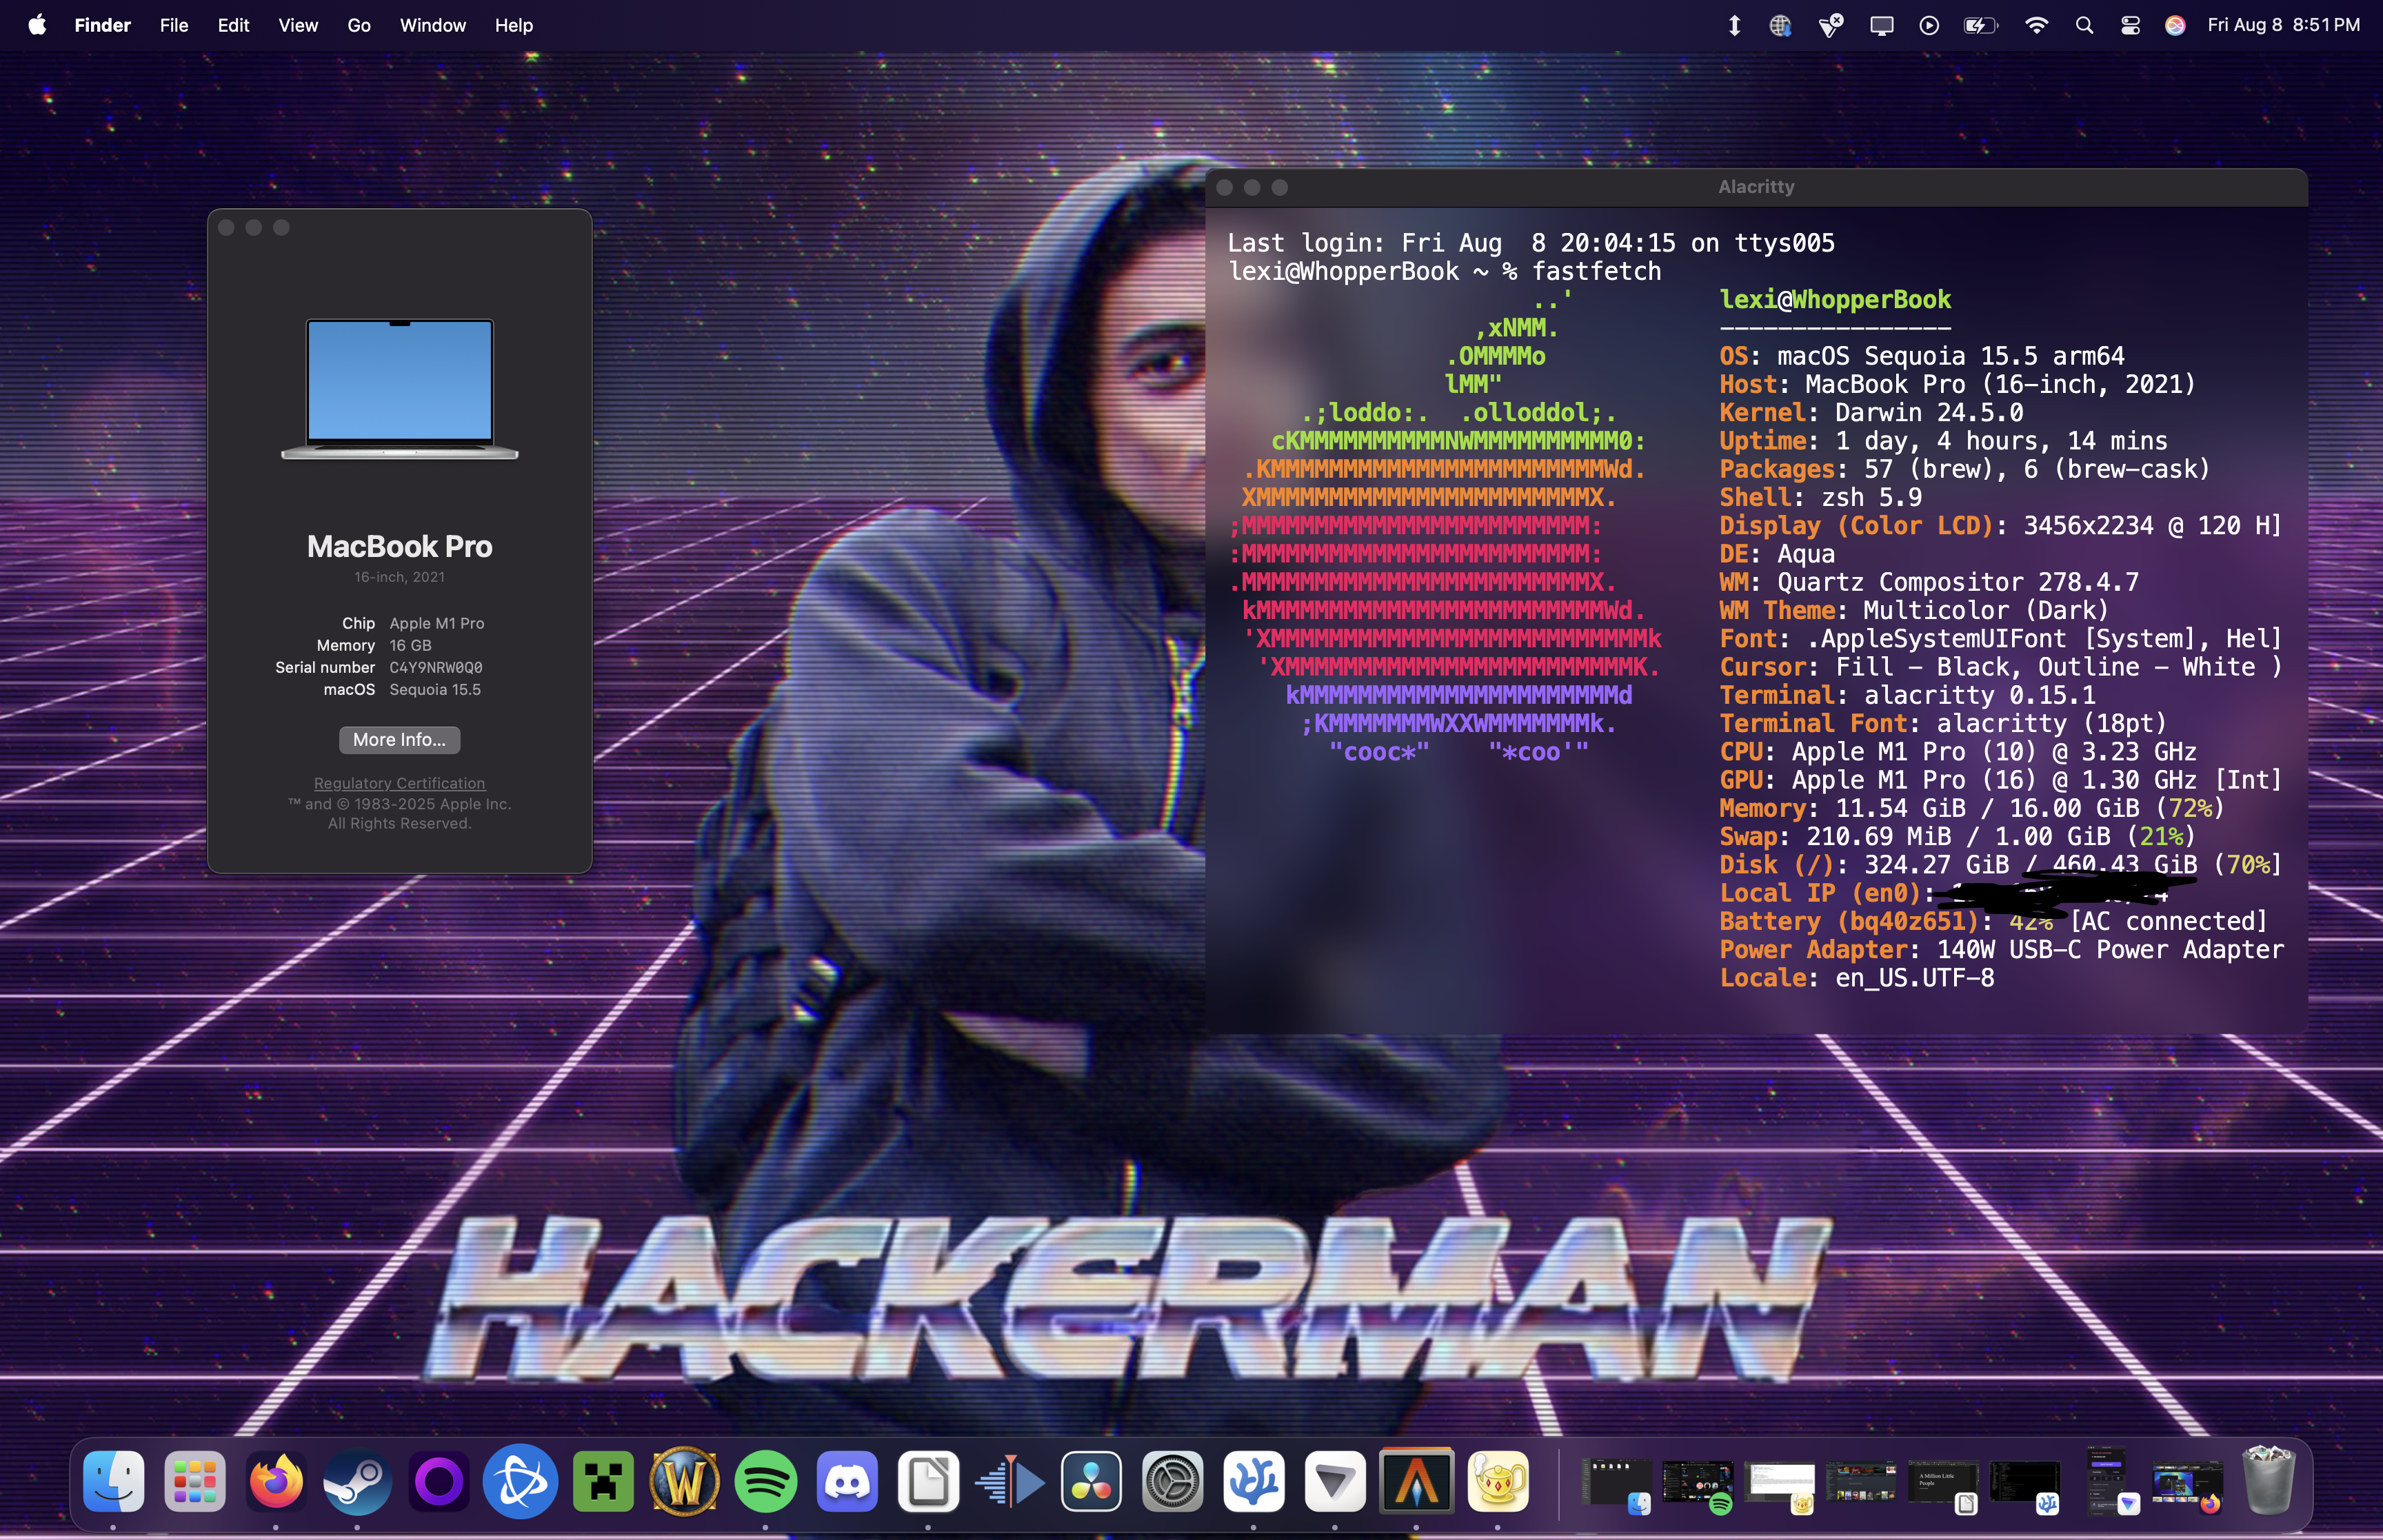Image resolution: width=2383 pixels, height=1540 pixels.
Task: Open the Window menu
Action: [x=433, y=25]
